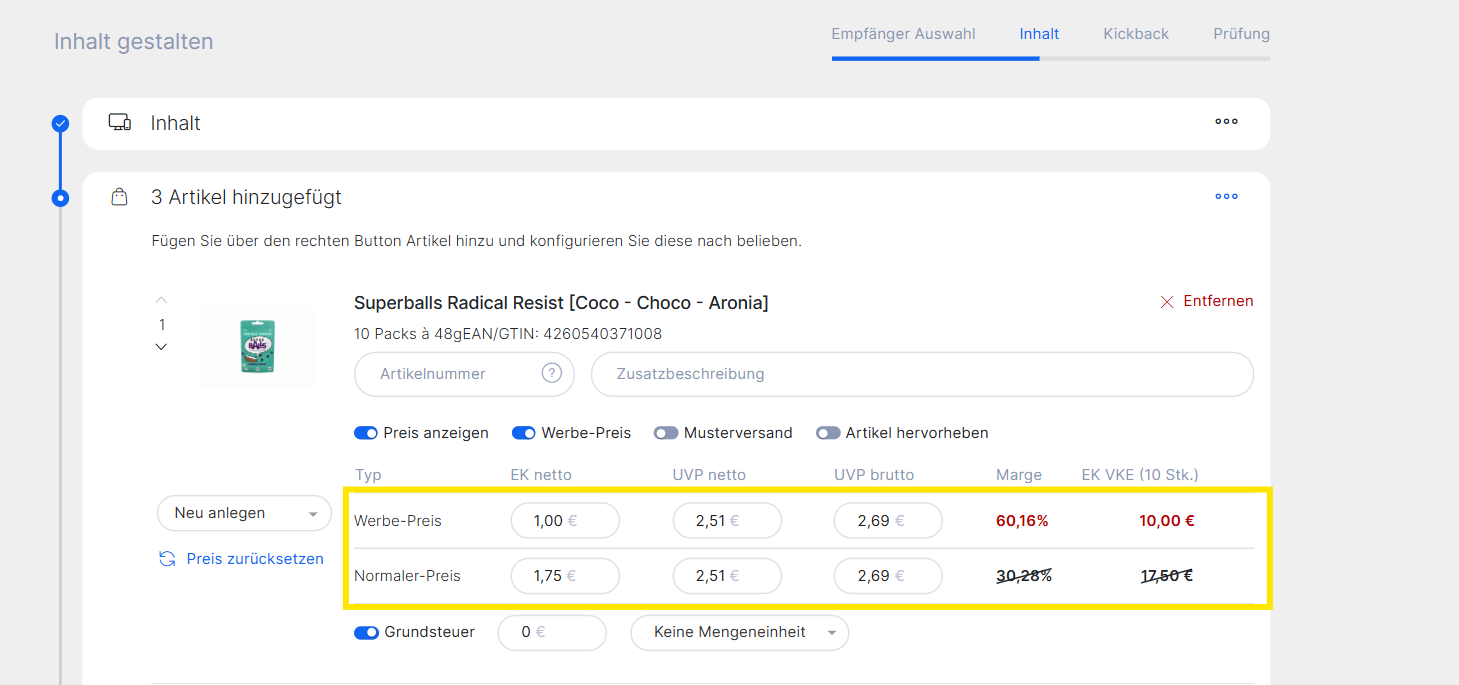
Task: Click the Artikelnummer help question-mark icon
Action: pyautogui.click(x=551, y=374)
